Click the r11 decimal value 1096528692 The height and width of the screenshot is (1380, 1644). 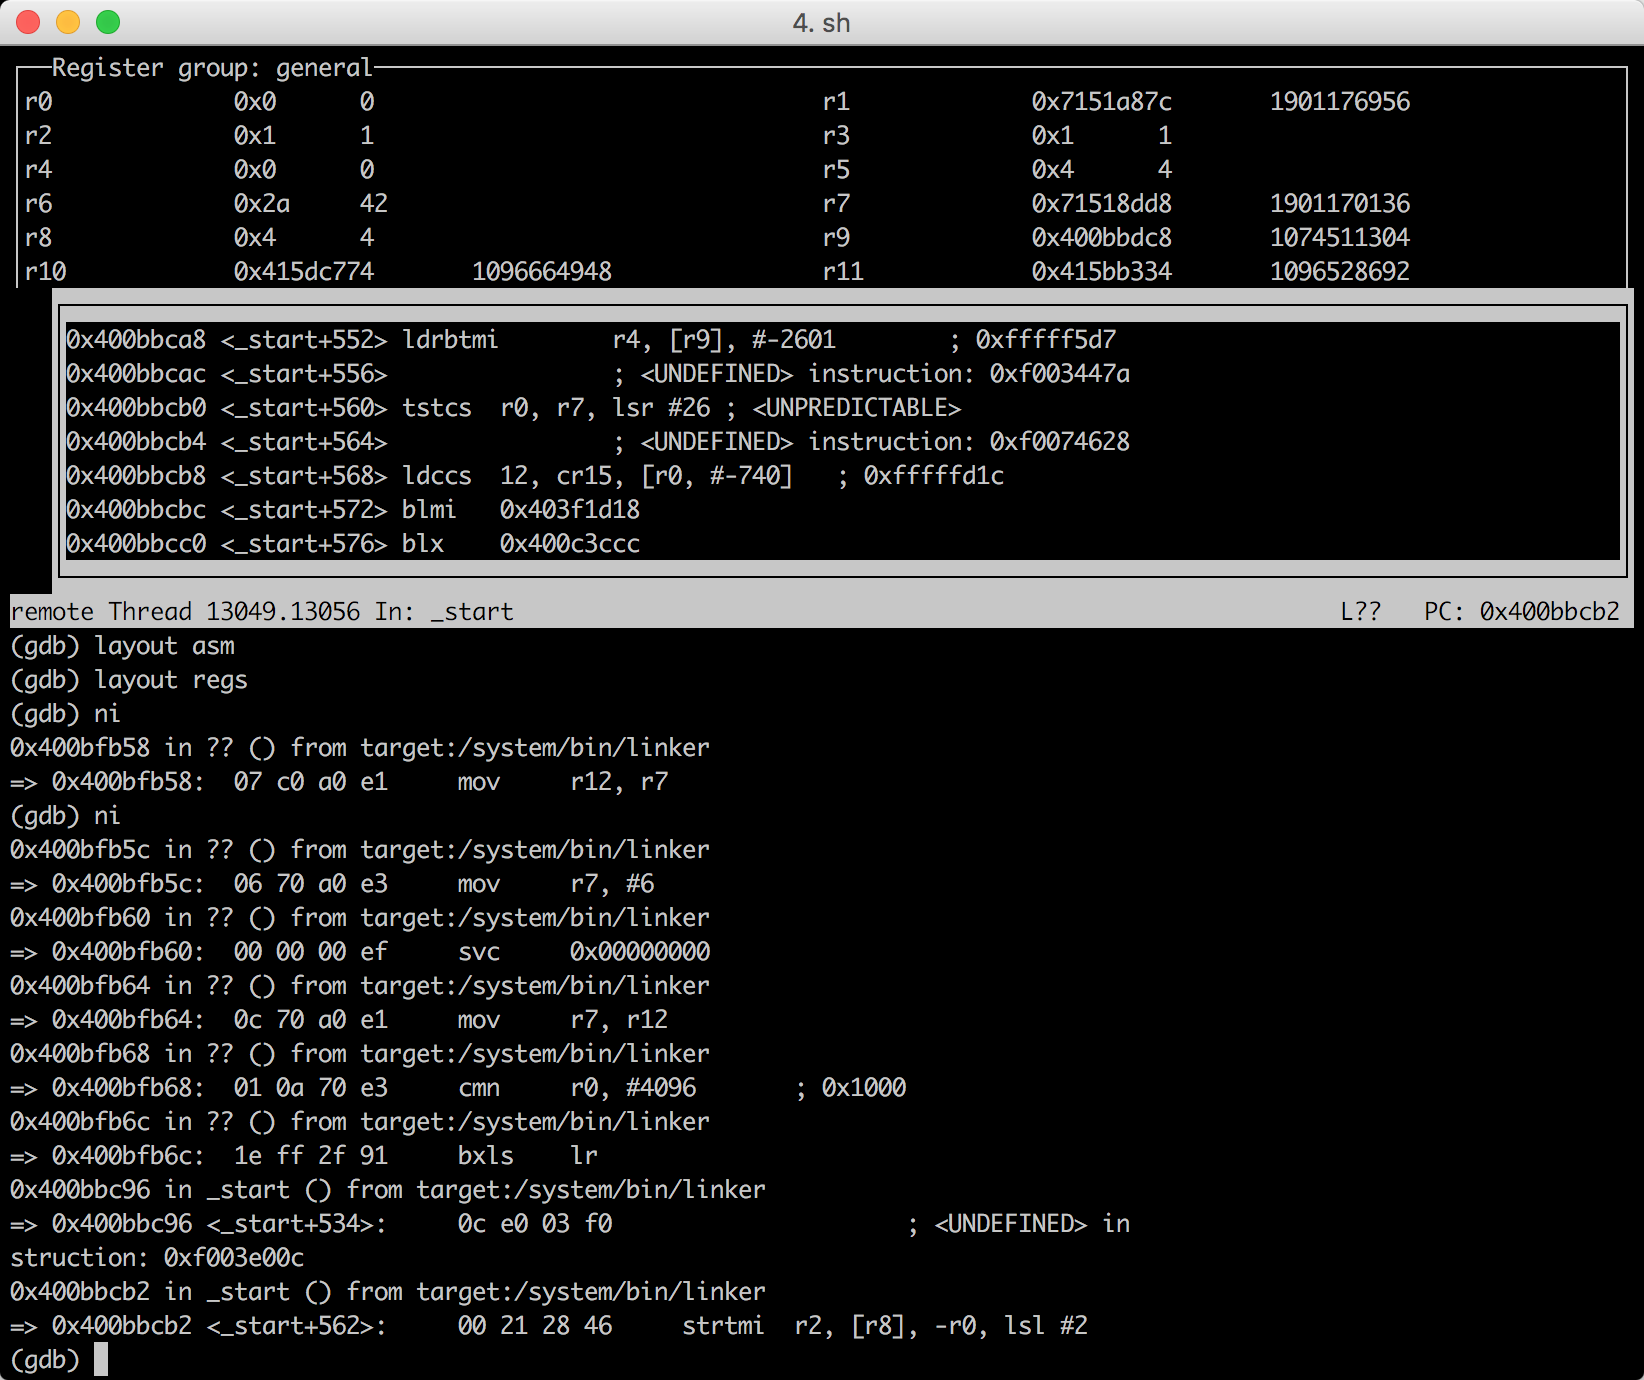tap(1339, 272)
